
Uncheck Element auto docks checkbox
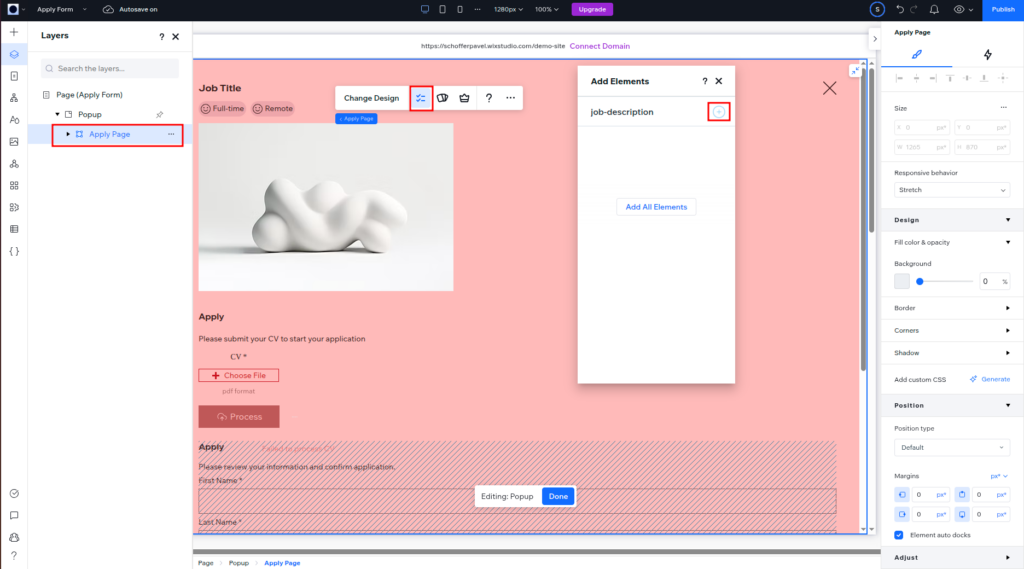click(x=899, y=535)
